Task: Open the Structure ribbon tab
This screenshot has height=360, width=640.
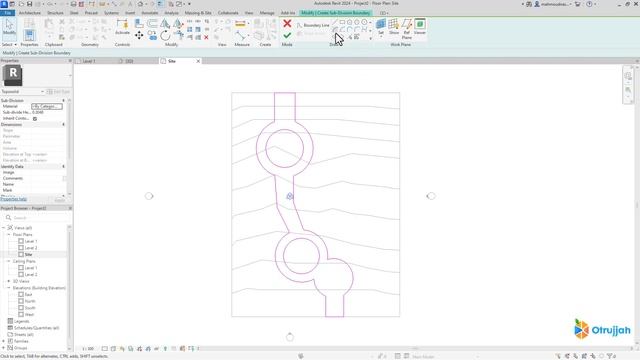Action: point(55,13)
